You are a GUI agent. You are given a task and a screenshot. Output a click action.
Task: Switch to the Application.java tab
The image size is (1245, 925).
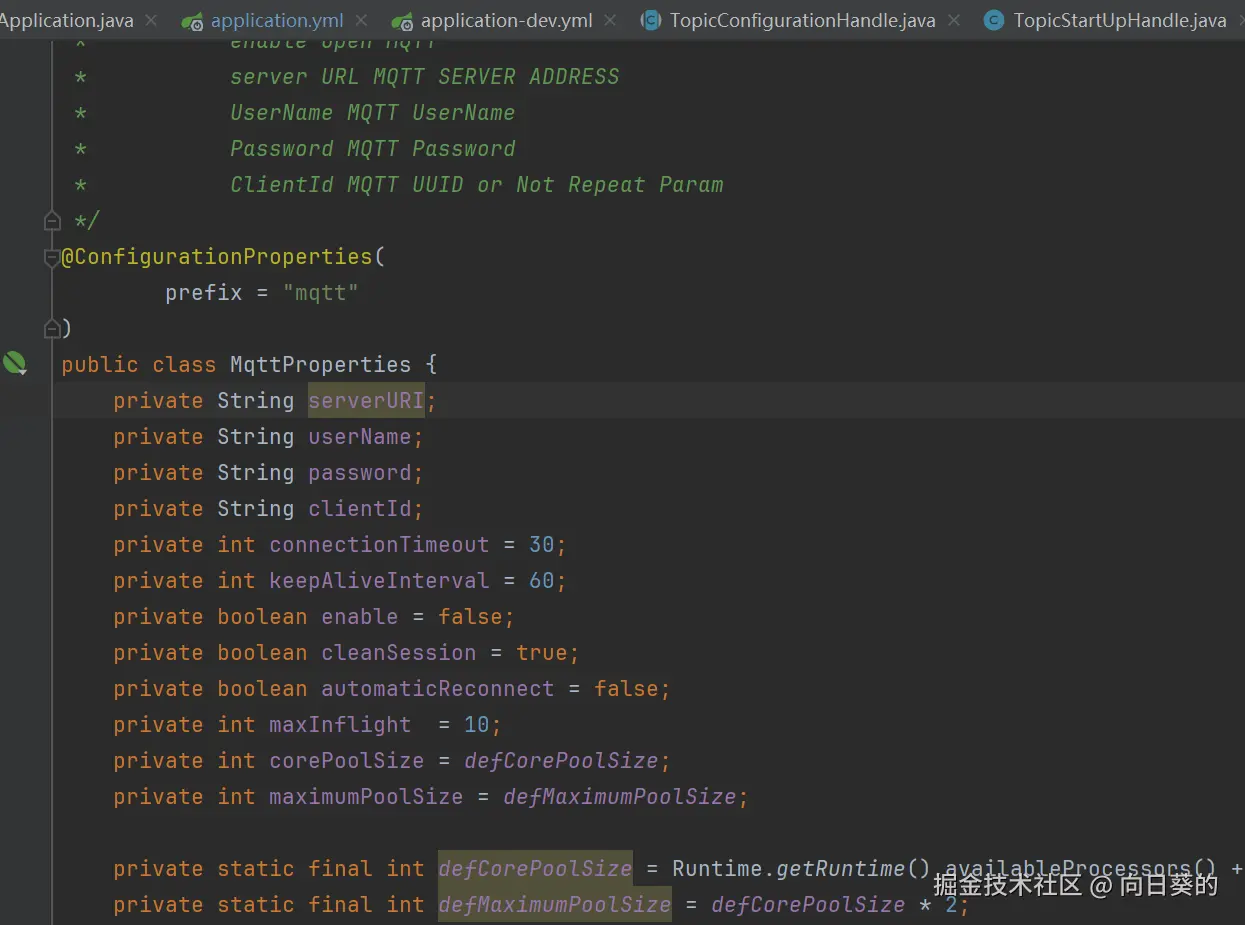click(x=66, y=20)
